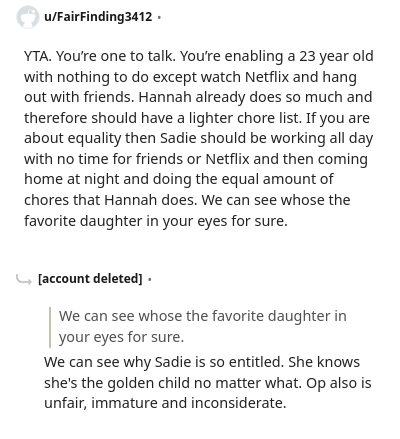Image resolution: width=400 pixels, height=439 pixels.
Task: Click the reply arrow icon beside the deleted account
Action: pyautogui.click(x=24, y=279)
